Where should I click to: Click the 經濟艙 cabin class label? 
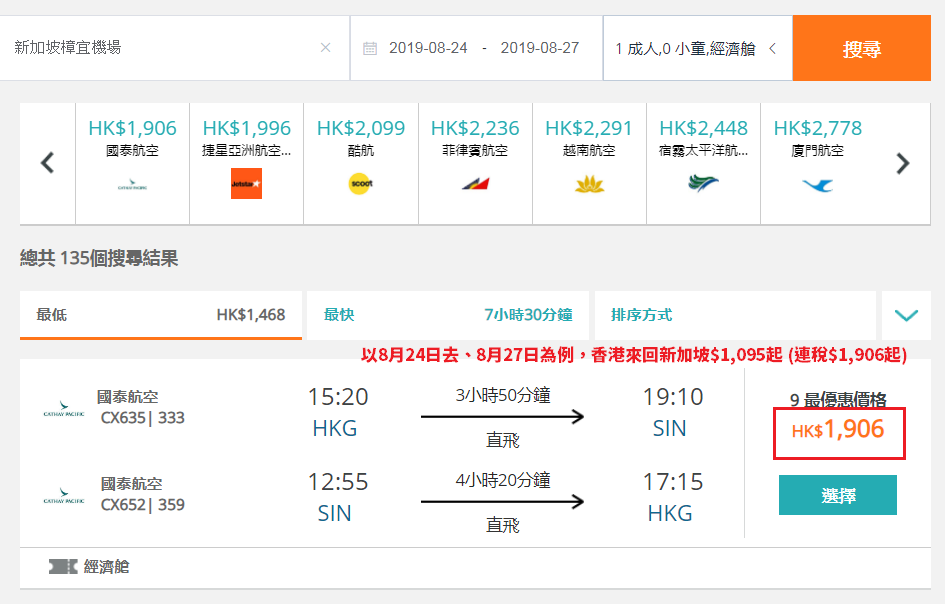[107, 567]
